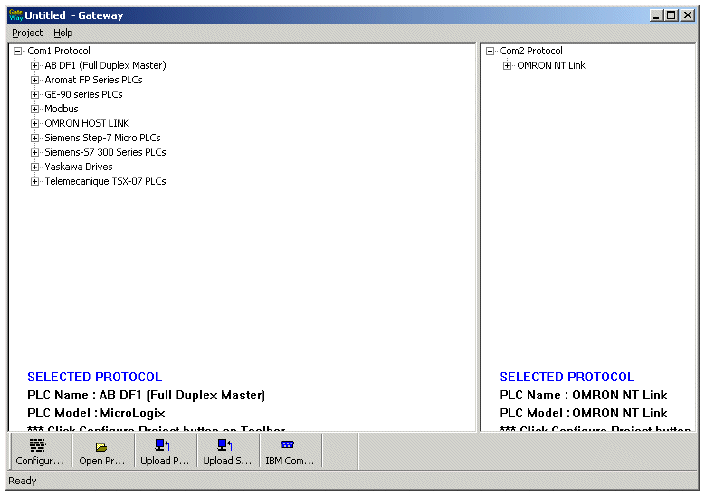Select AB DF1 (Full Duplex Master) protocol
The image size is (703, 494).
point(105,65)
